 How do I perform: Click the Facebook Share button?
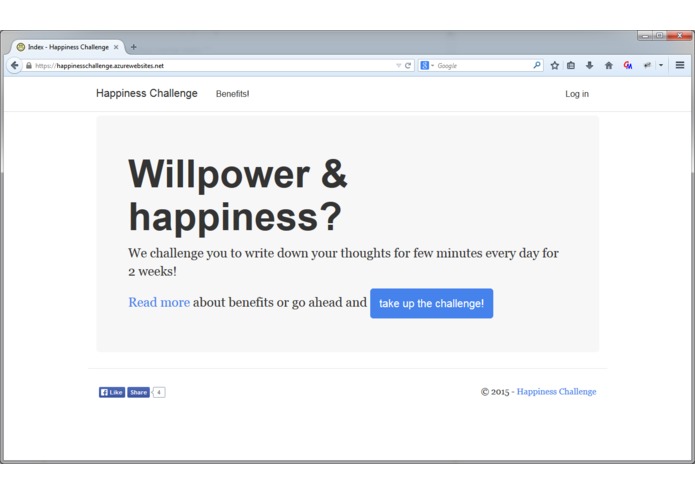tap(138, 392)
